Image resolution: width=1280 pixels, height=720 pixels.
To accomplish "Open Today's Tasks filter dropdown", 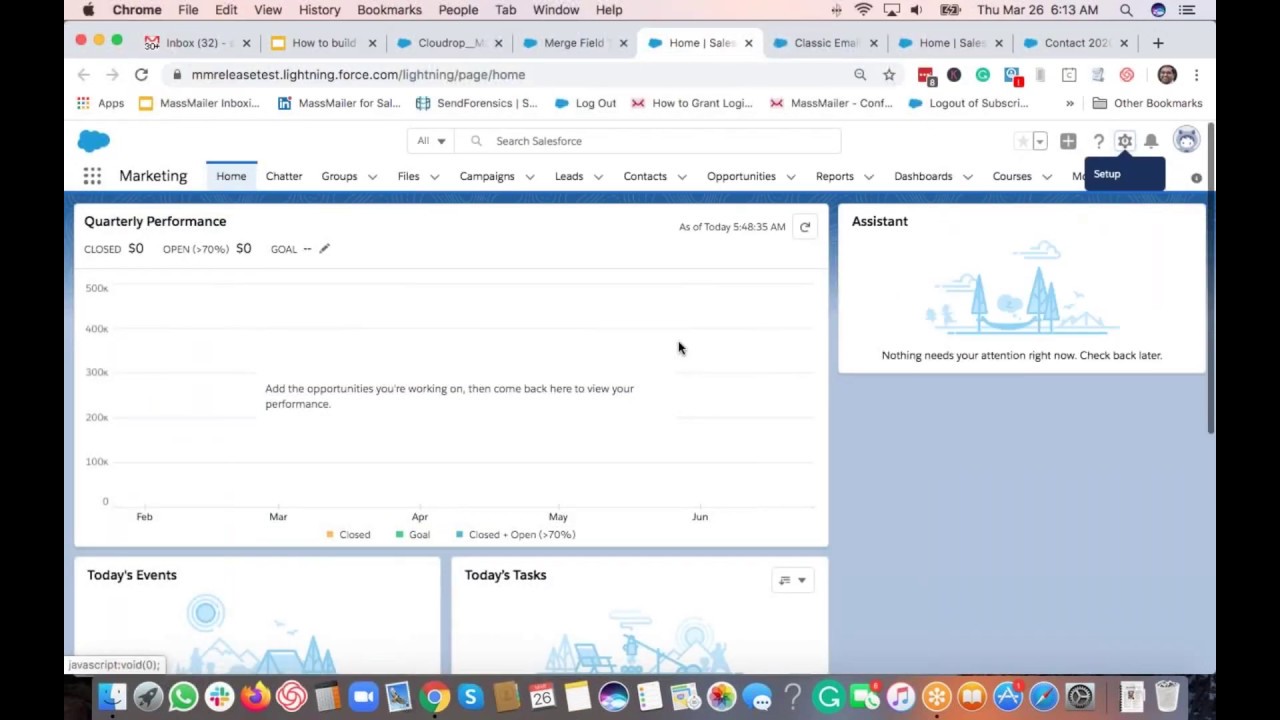I will 792,580.
